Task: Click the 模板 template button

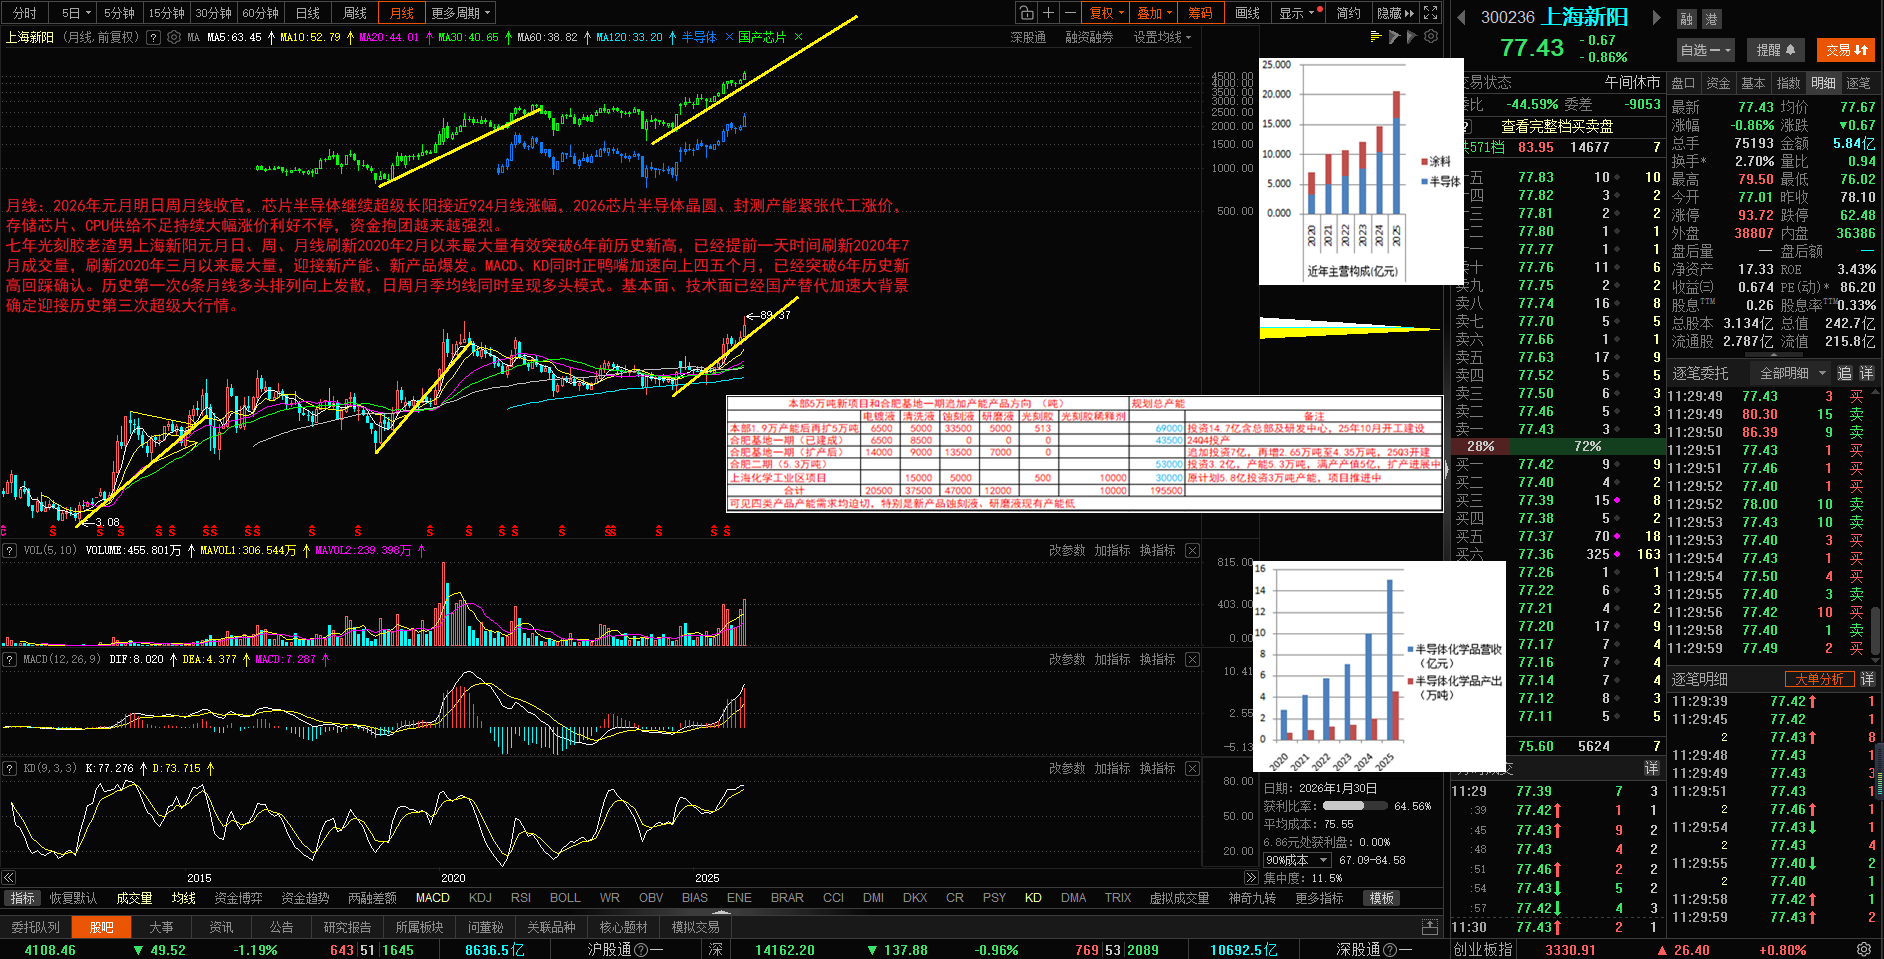Action: 1382,898
